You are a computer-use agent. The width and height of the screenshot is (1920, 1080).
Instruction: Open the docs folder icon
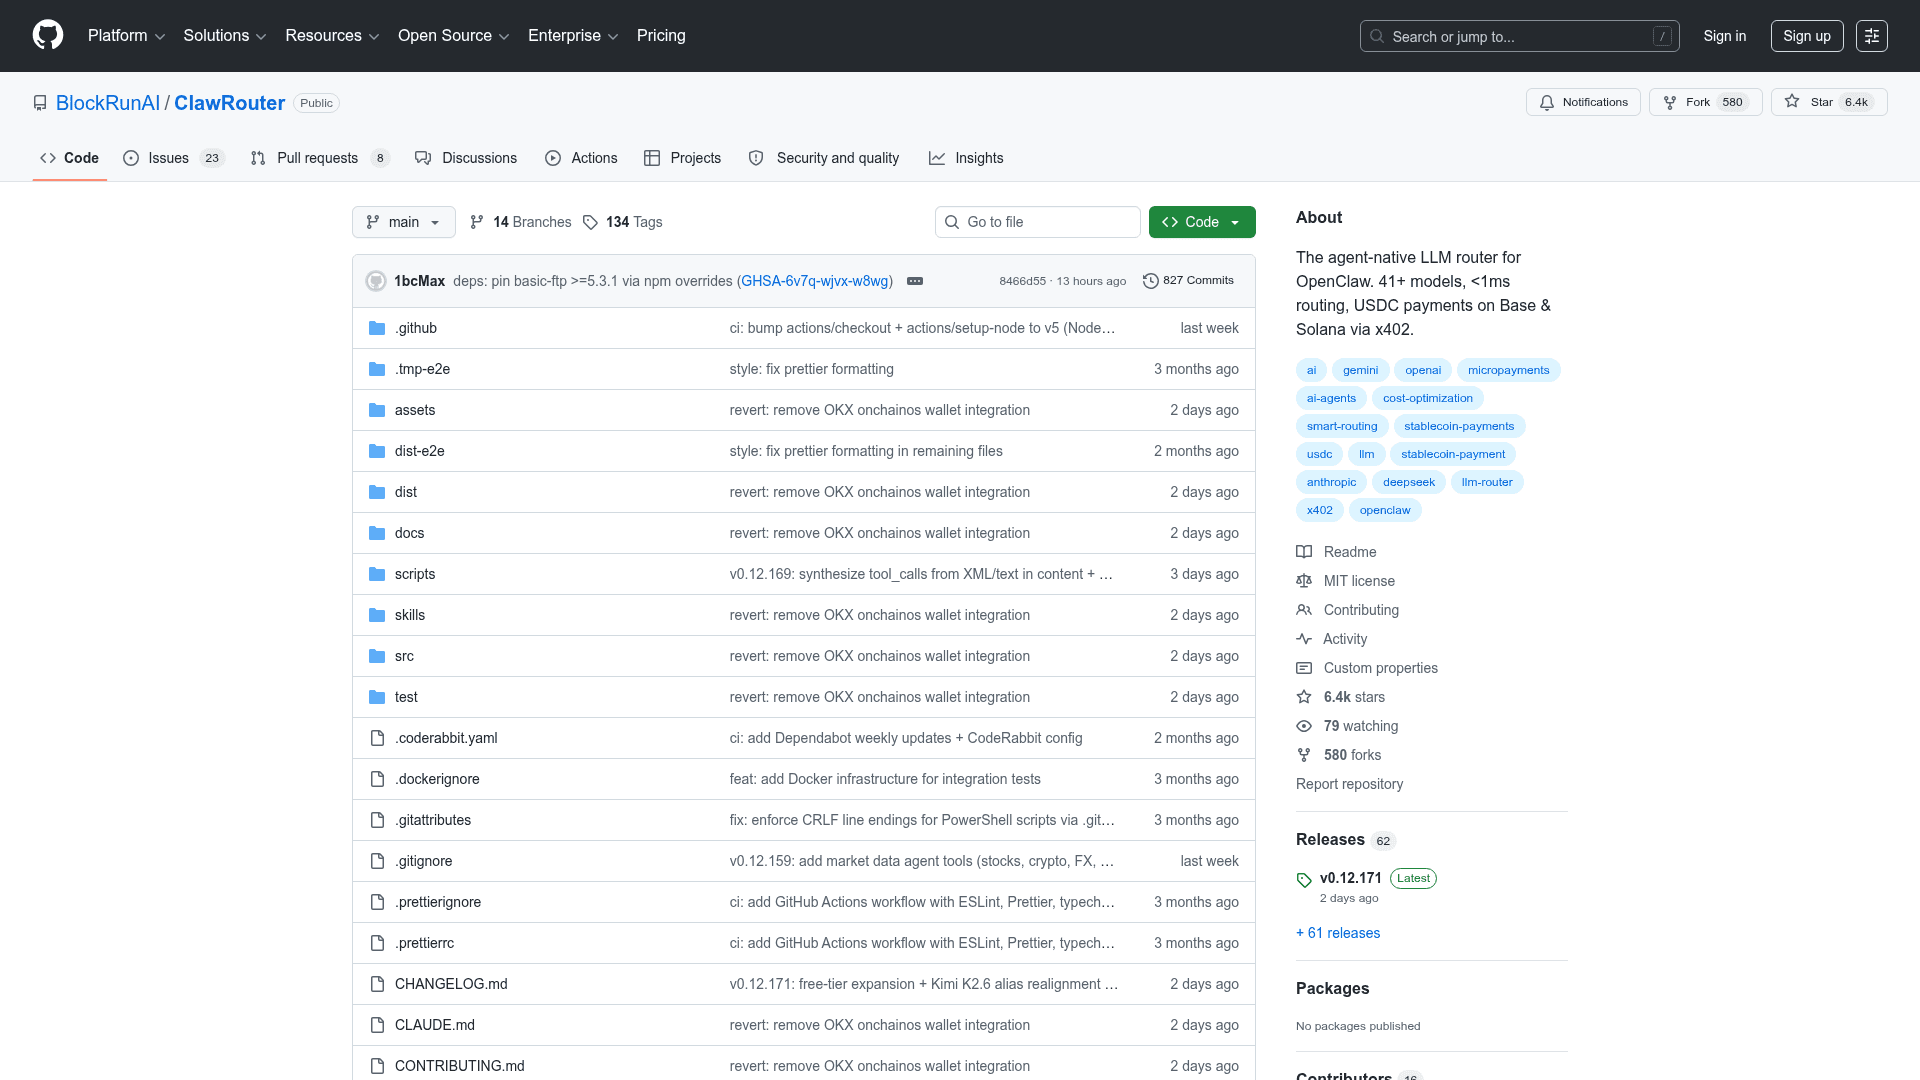tap(377, 533)
